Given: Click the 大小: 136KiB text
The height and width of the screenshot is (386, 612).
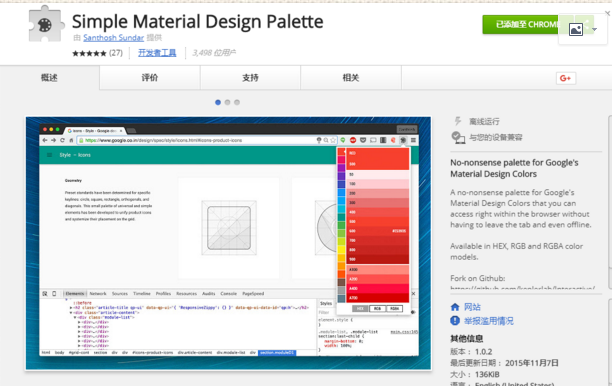Looking at the screenshot, I should (475, 375).
